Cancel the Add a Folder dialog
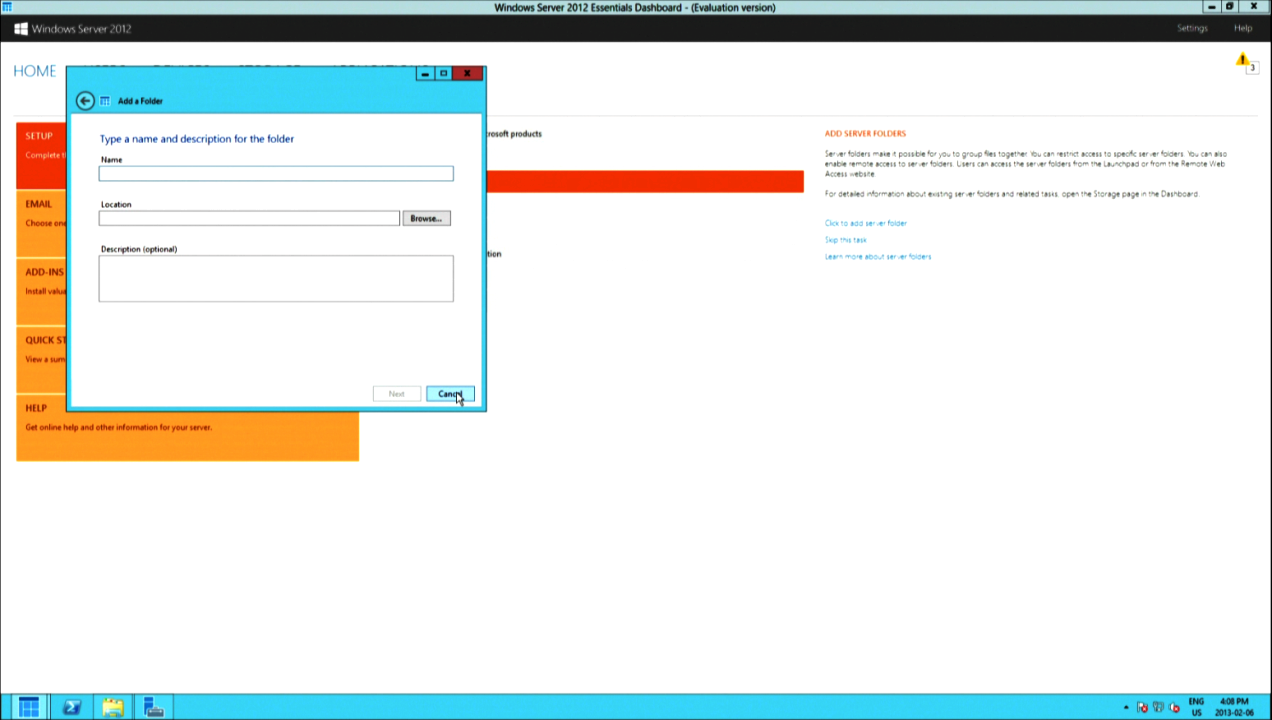Image resolution: width=1272 pixels, height=720 pixels. tap(449, 394)
